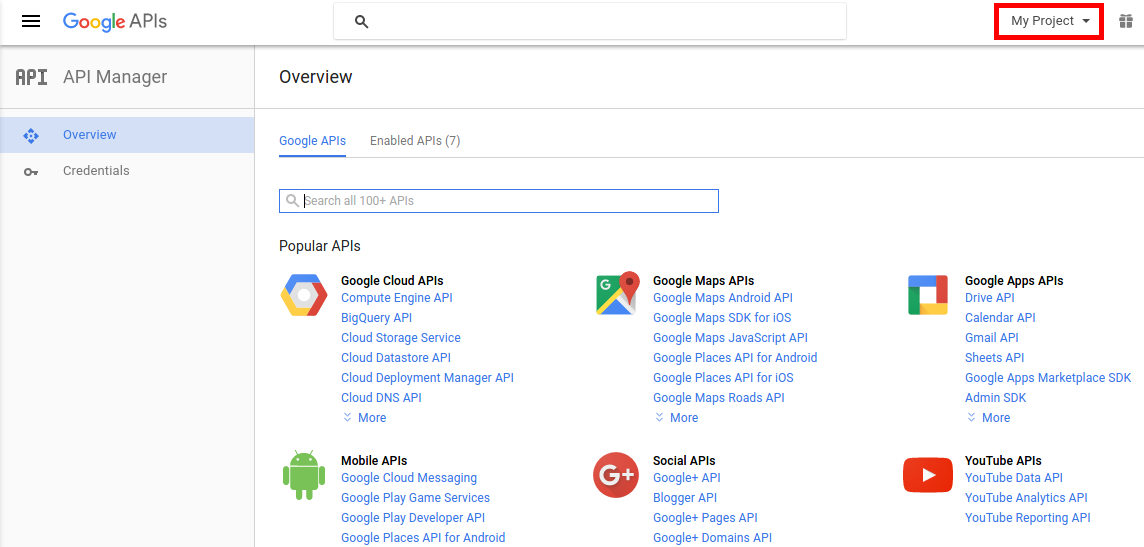The image size is (1144, 547).
Task: Open the hamburger navigation menu
Action: 31,21
